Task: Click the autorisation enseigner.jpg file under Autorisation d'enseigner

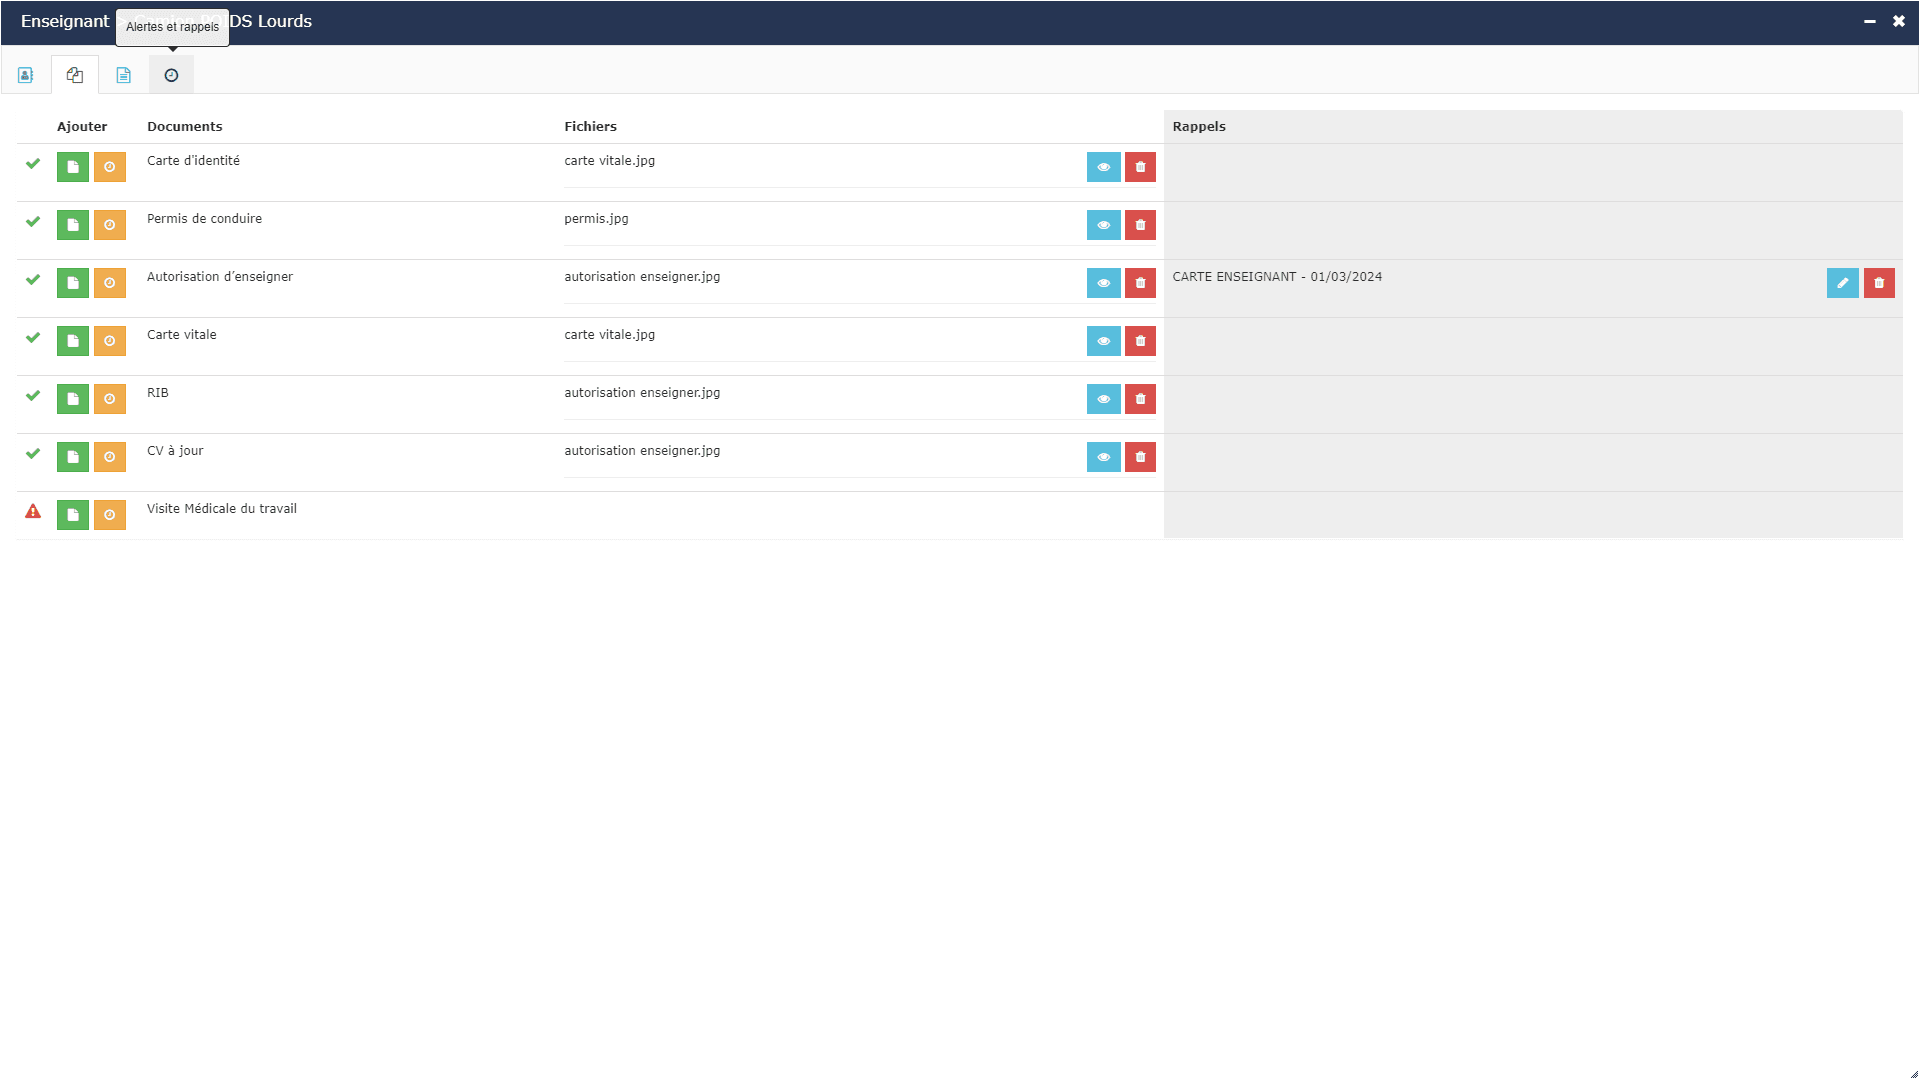Action: (642, 277)
